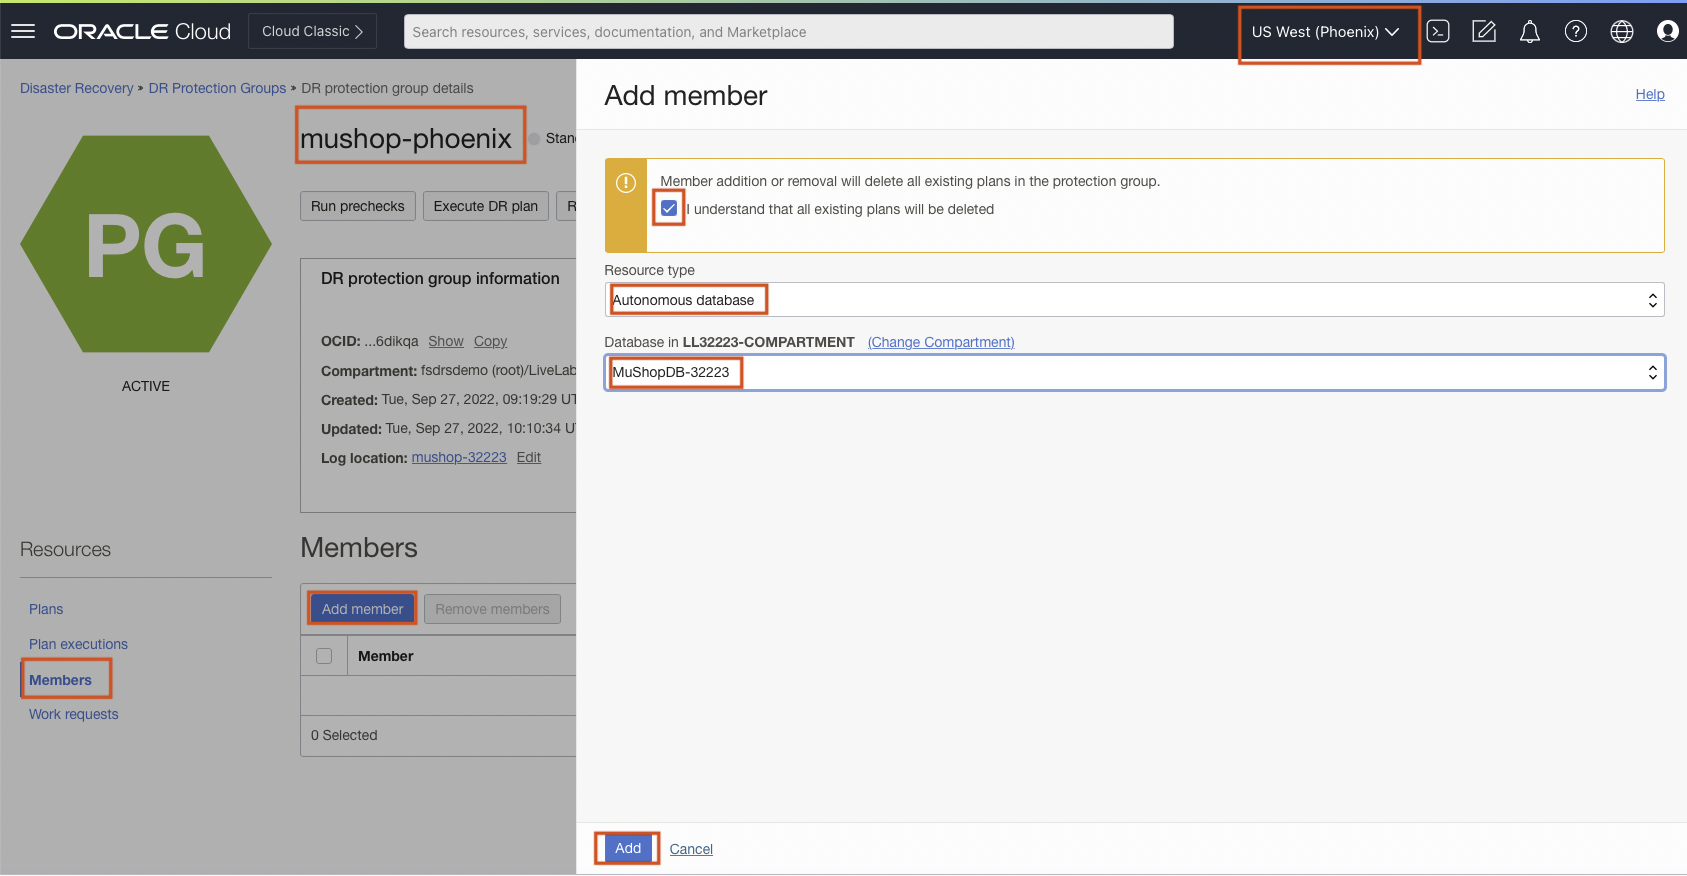1687x876 pixels.
Task: Open Work requests in Resources list
Action: point(73,714)
